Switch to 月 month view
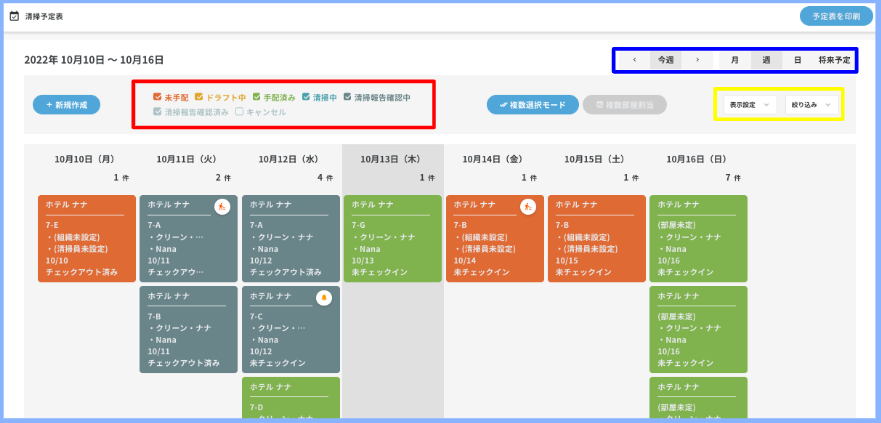The image size is (881, 423). [x=735, y=60]
